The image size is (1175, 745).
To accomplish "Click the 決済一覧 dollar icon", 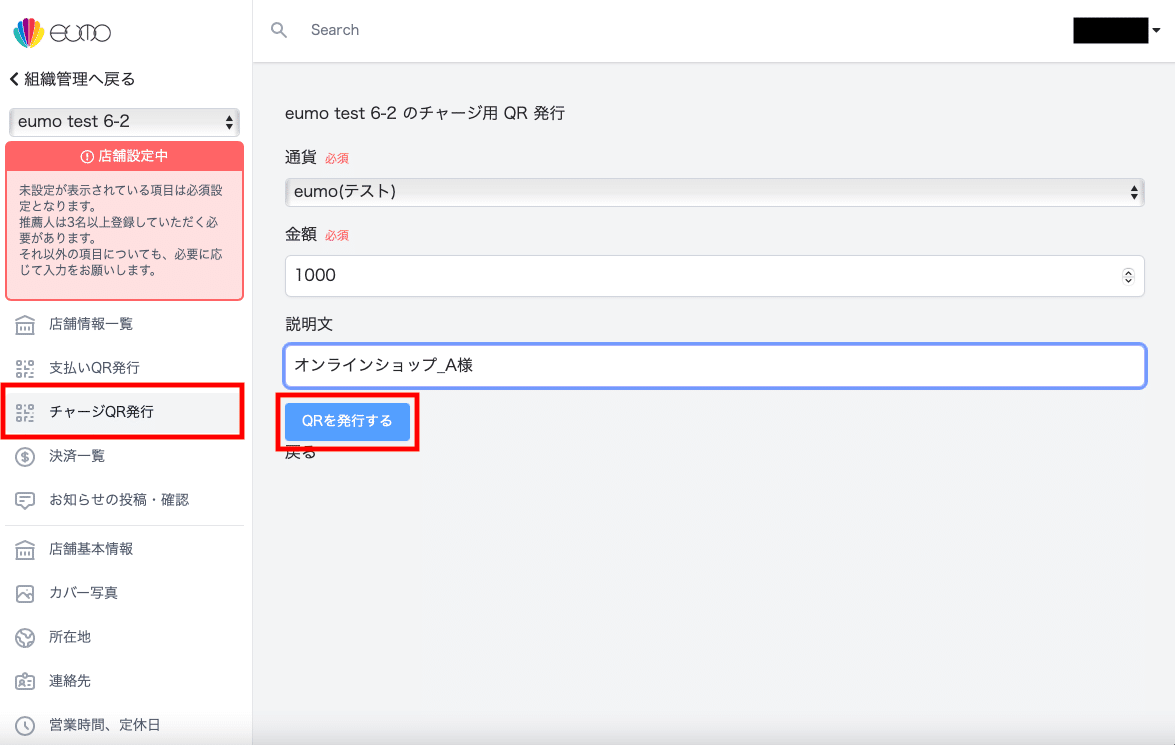I will [25, 456].
